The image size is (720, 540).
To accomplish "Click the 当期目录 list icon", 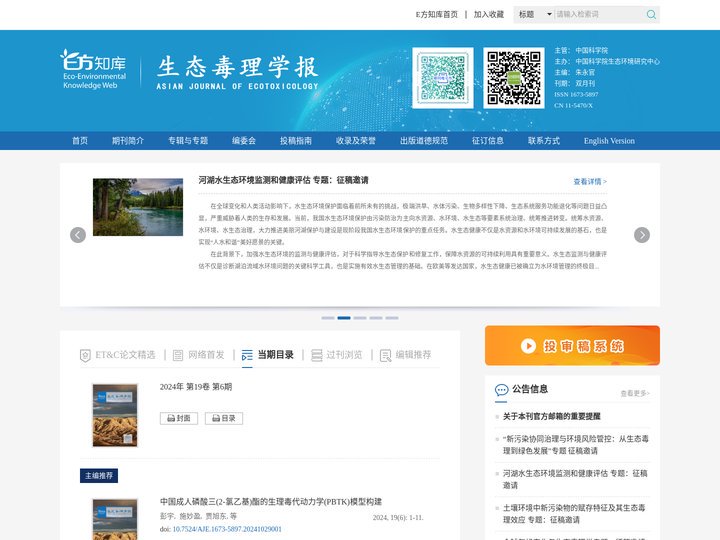I will (247, 355).
